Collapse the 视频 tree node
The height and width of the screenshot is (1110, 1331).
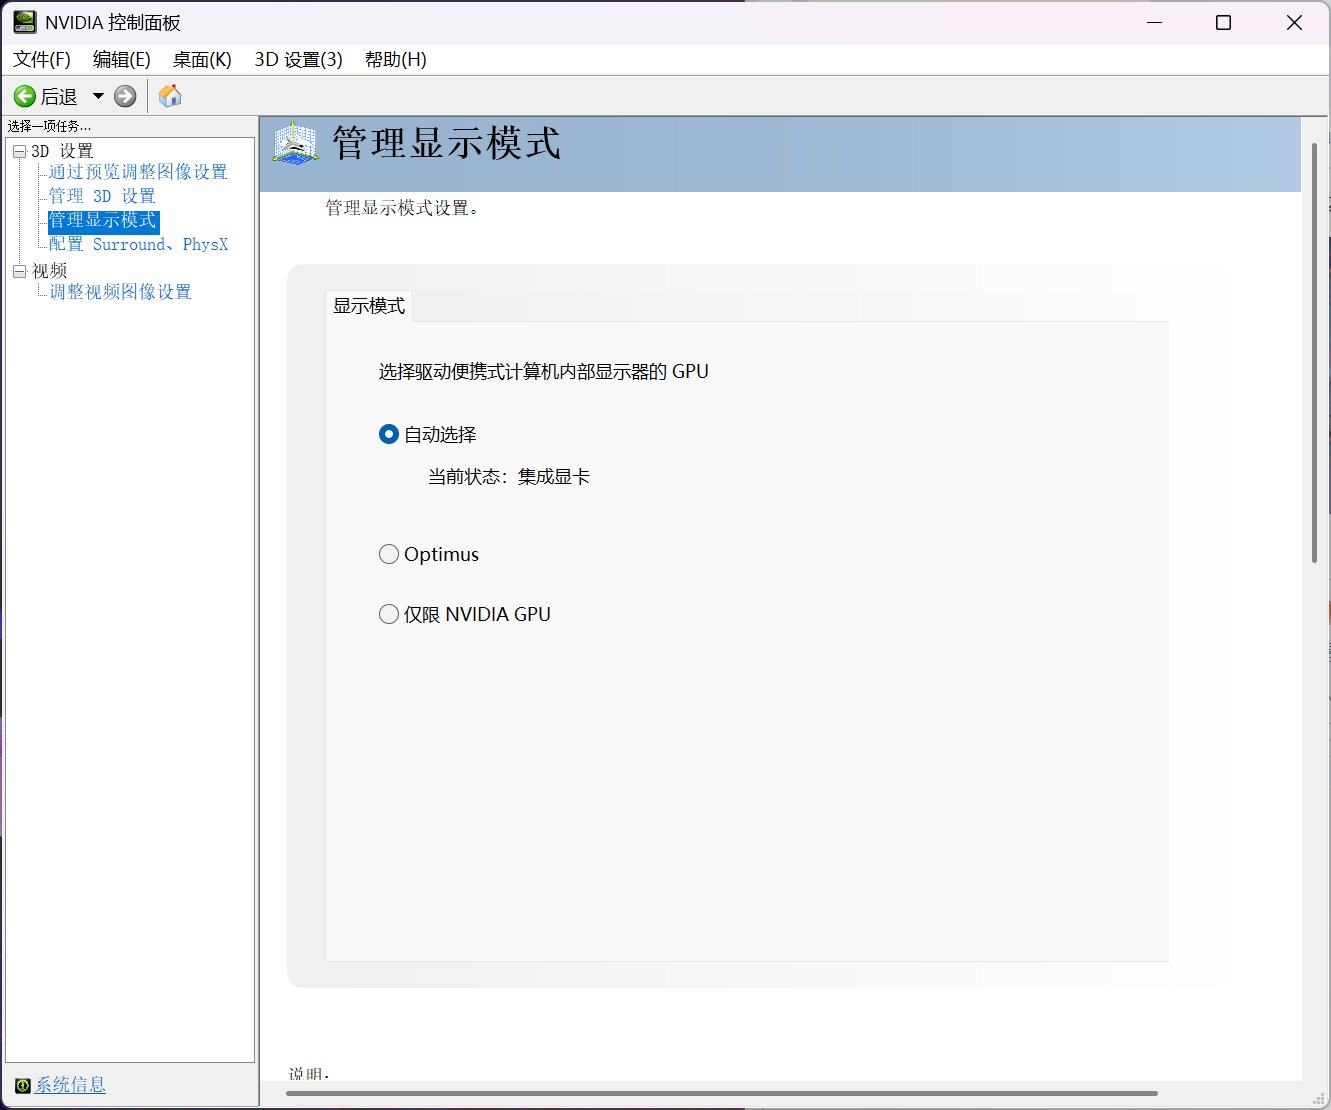[19, 271]
